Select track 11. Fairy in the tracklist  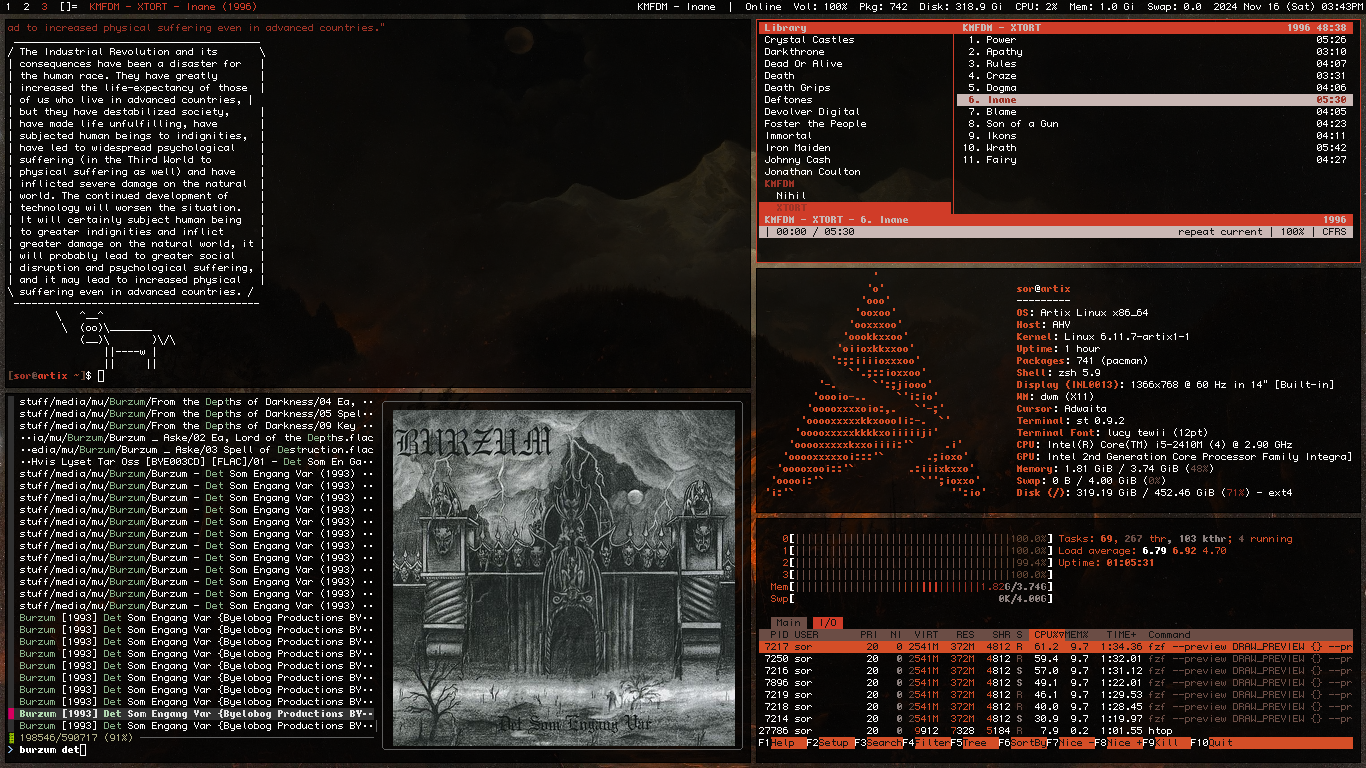pos(1154,160)
